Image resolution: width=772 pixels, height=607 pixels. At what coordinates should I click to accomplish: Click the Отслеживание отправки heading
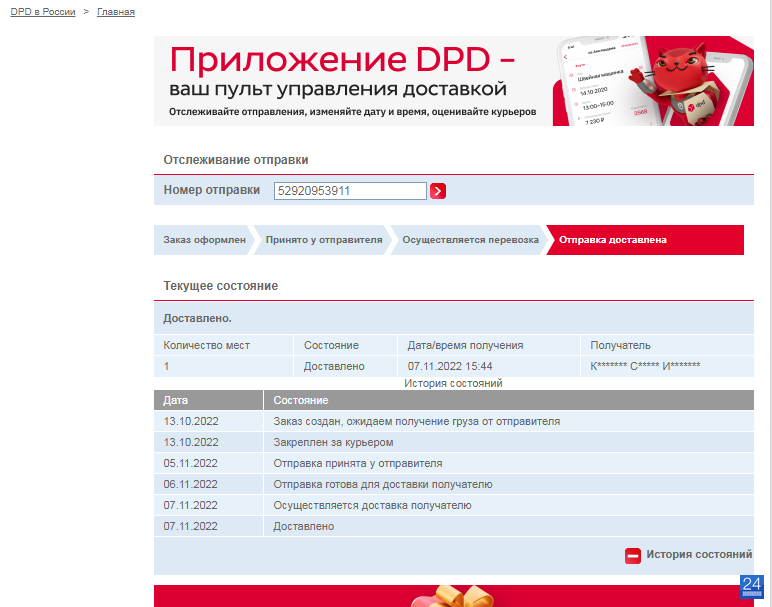(x=236, y=160)
